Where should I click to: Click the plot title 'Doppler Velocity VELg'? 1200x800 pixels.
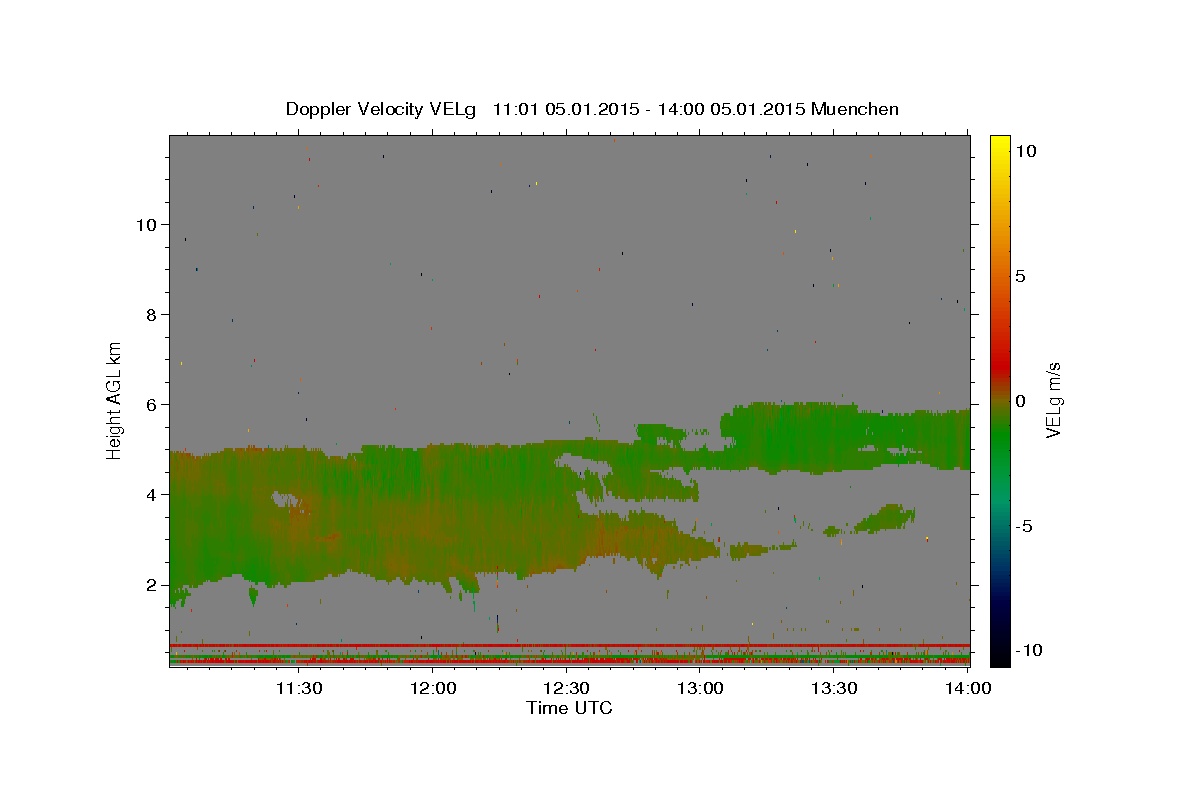[382, 109]
